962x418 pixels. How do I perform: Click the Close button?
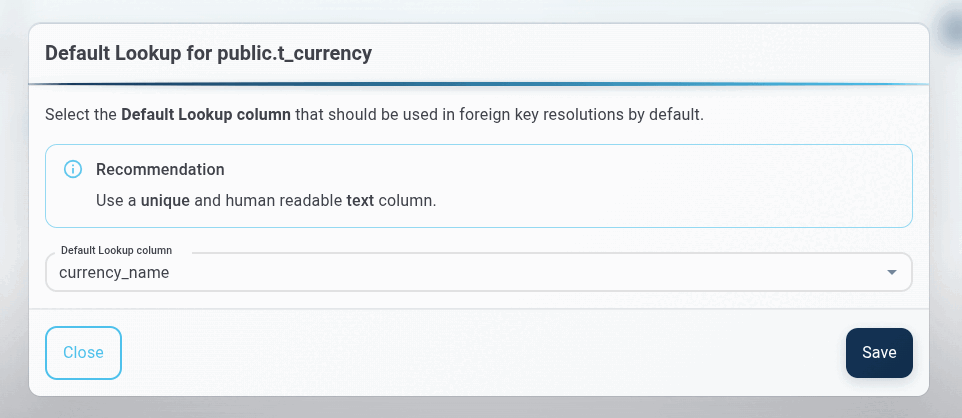(83, 352)
